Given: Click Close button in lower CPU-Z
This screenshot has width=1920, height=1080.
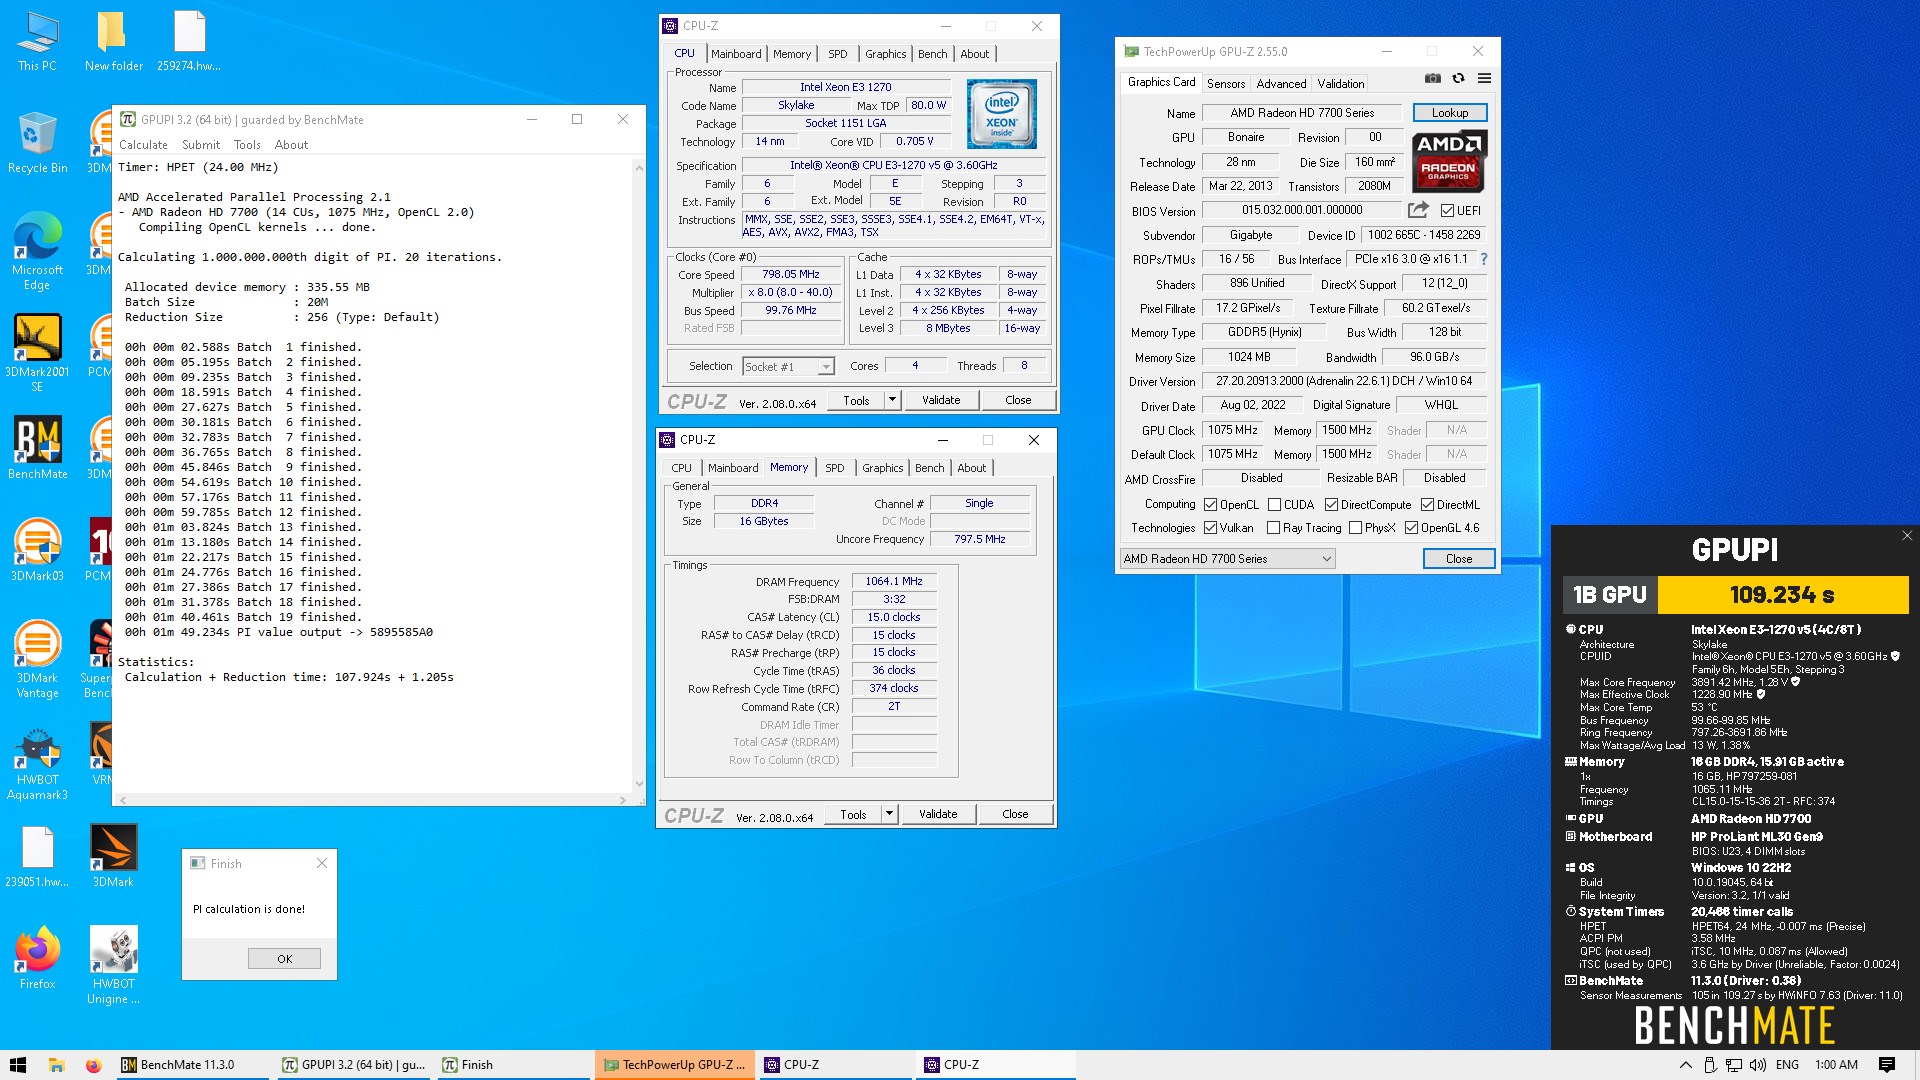Looking at the screenshot, I should click(1015, 814).
